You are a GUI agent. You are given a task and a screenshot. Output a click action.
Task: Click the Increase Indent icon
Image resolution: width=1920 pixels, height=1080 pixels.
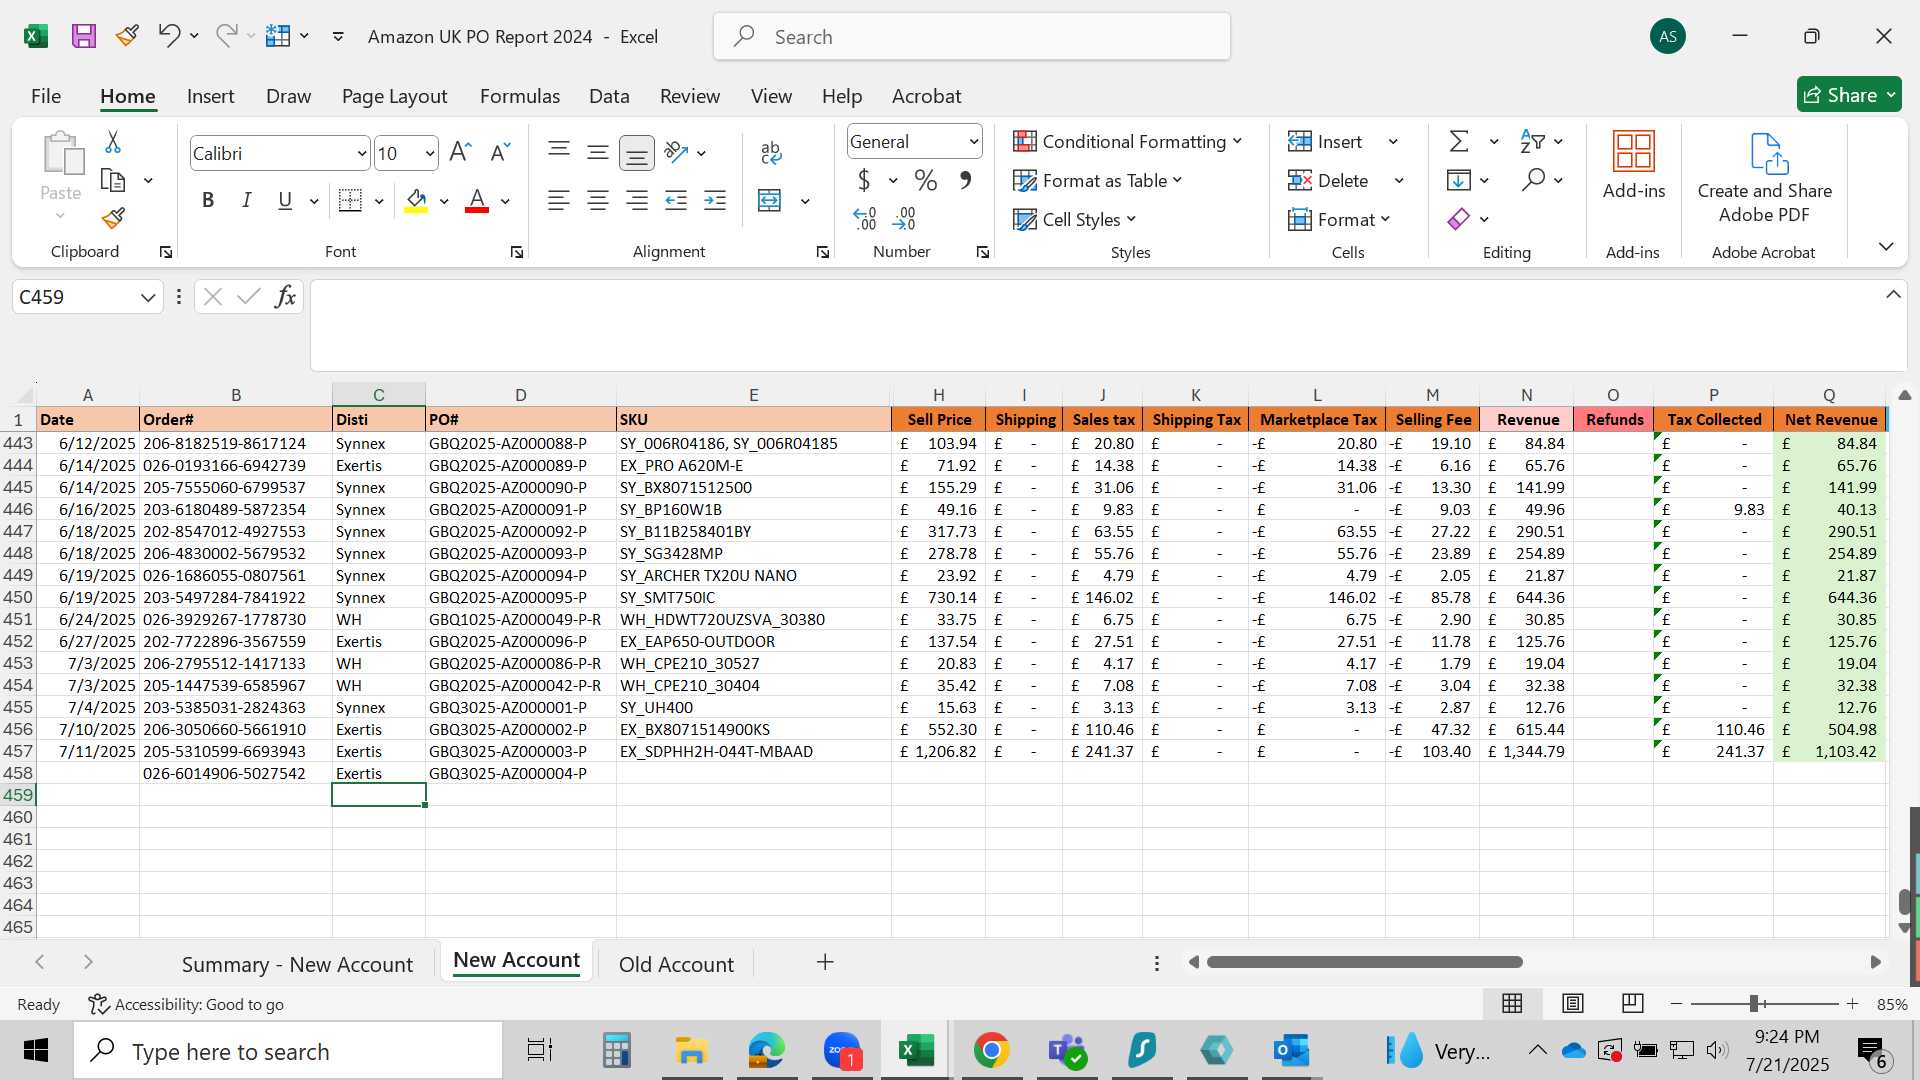point(715,201)
